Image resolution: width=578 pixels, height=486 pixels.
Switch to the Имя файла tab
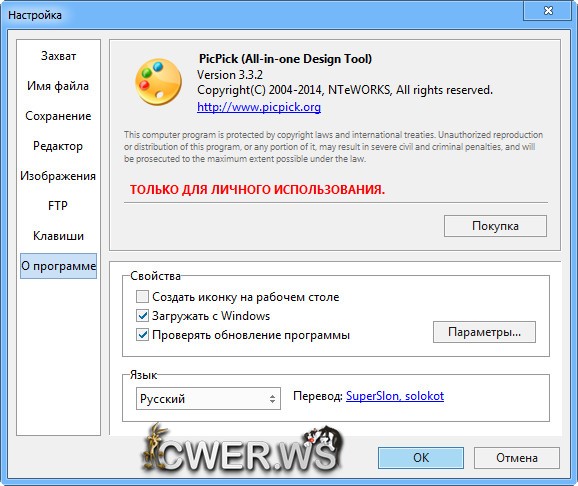pyautogui.click(x=58, y=86)
